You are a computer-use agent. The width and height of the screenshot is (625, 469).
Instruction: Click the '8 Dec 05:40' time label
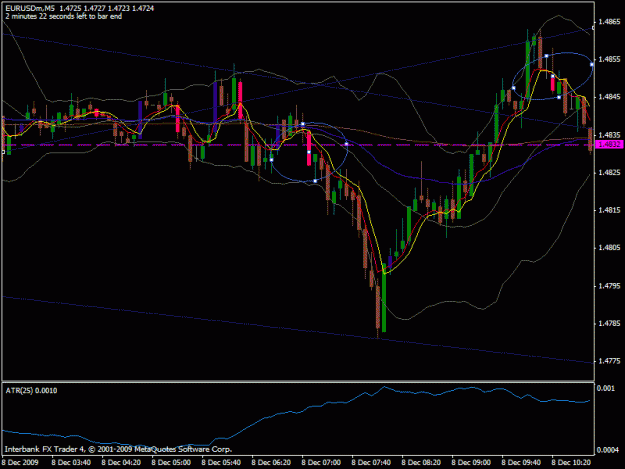221,462
